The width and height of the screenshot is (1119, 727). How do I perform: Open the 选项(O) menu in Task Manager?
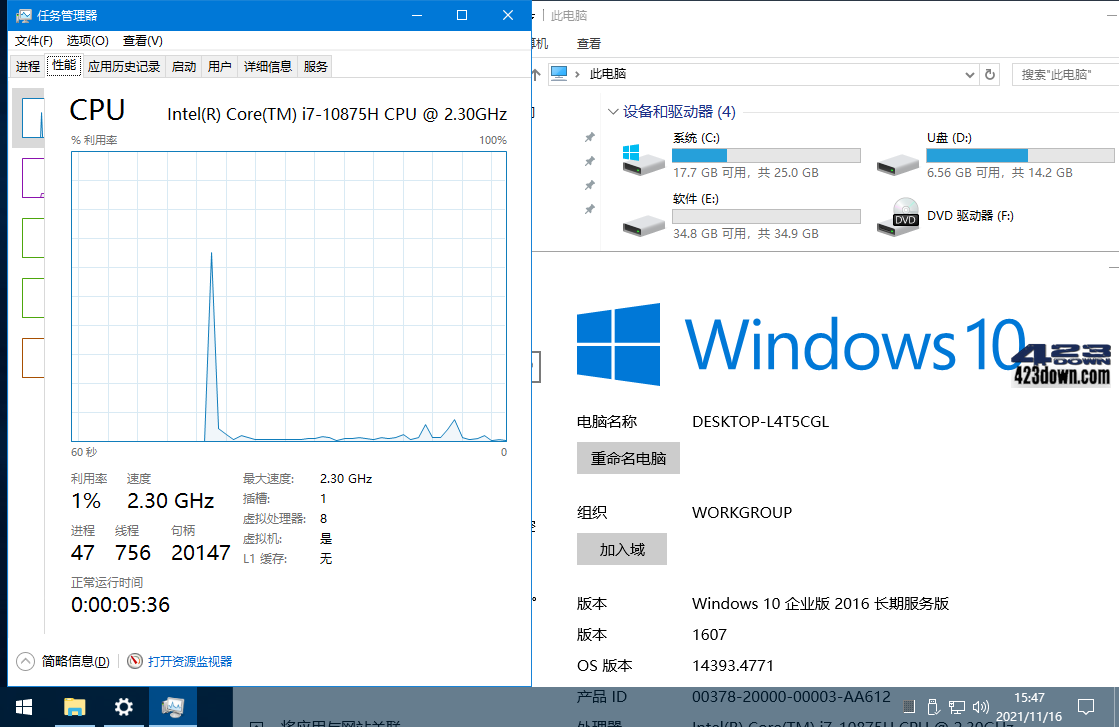tap(88, 41)
